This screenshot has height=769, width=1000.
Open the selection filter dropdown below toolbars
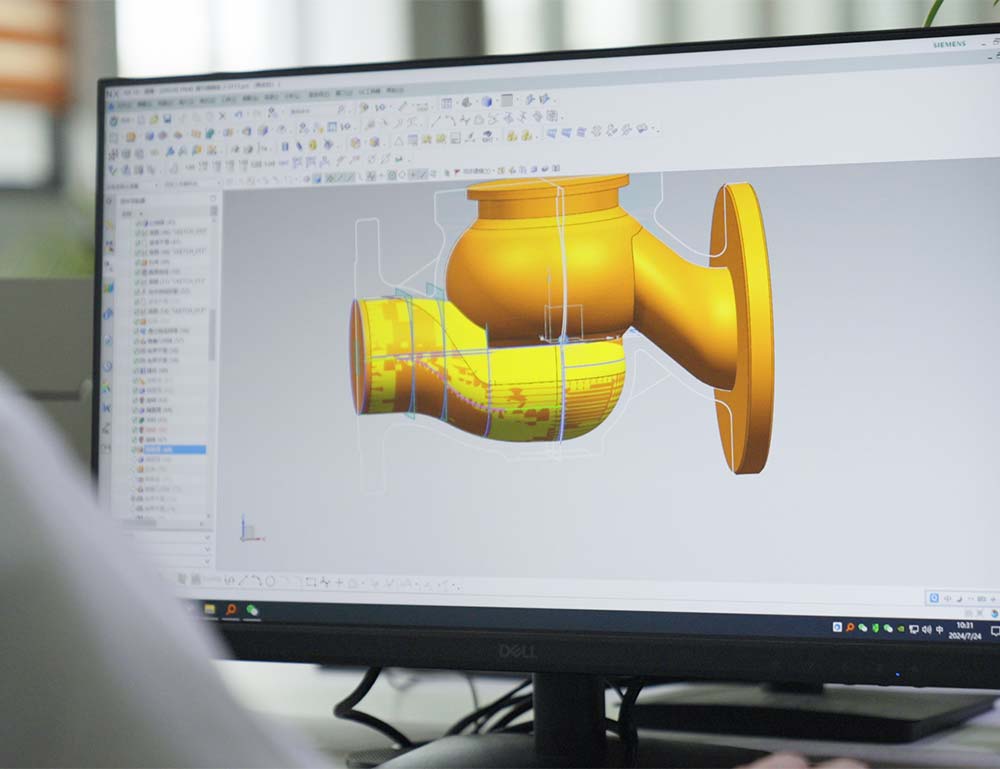coord(133,186)
